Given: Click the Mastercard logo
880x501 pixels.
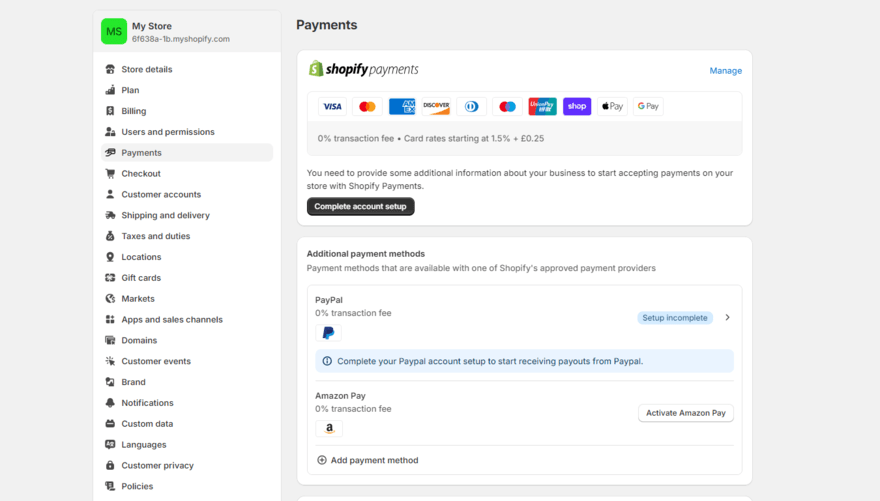Looking at the screenshot, I should coord(367,106).
